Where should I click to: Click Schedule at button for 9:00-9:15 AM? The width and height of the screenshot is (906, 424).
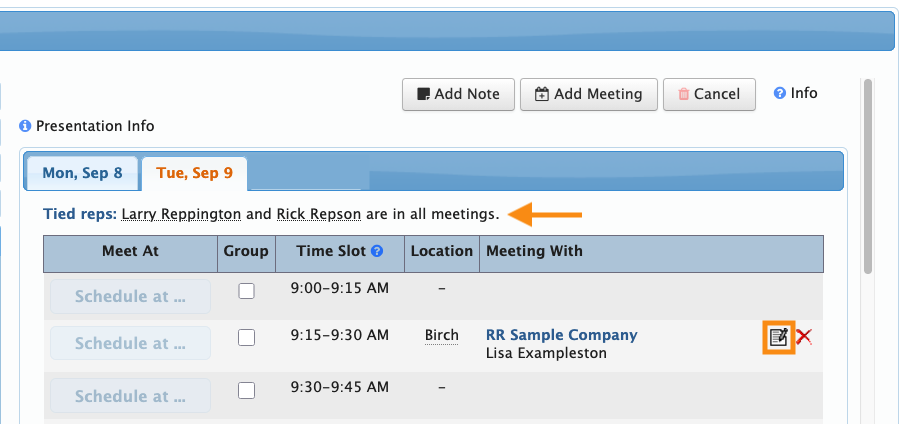130,297
